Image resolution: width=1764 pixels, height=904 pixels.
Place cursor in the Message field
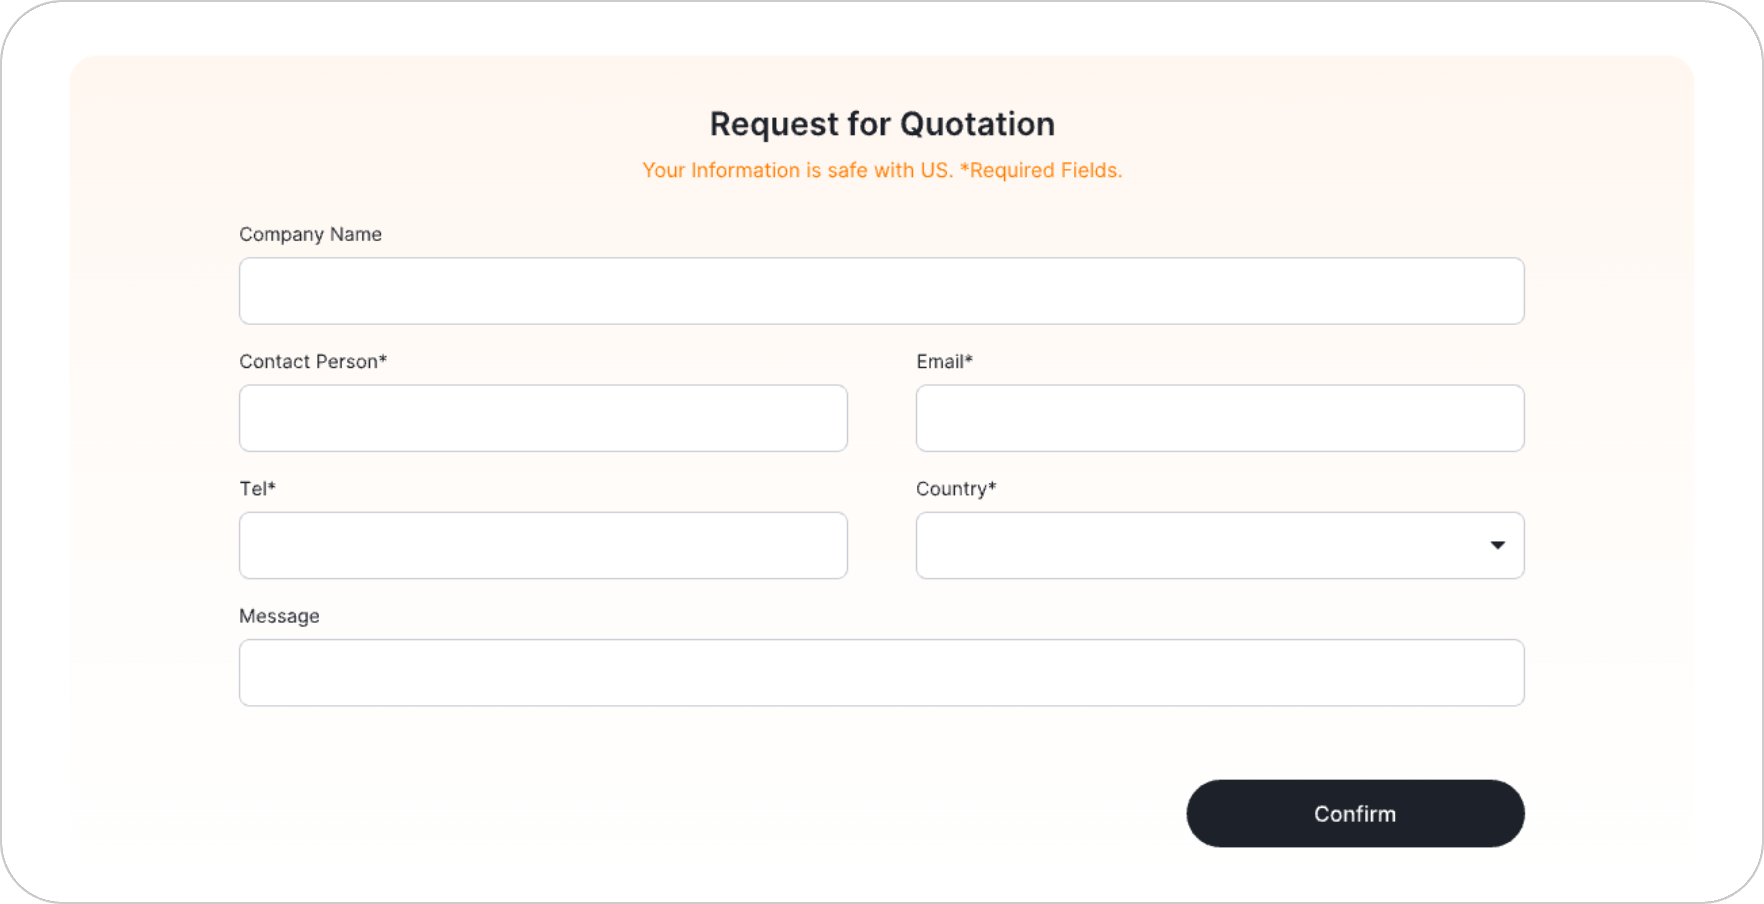(882, 673)
